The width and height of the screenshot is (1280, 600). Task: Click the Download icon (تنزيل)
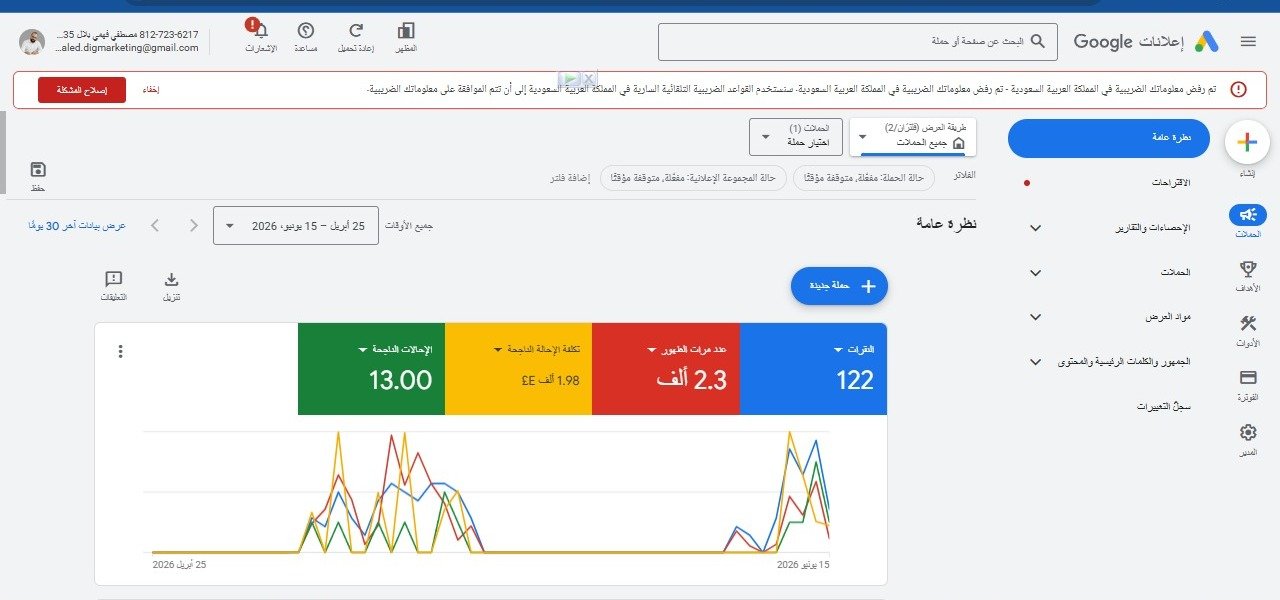pyautogui.click(x=171, y=279)
